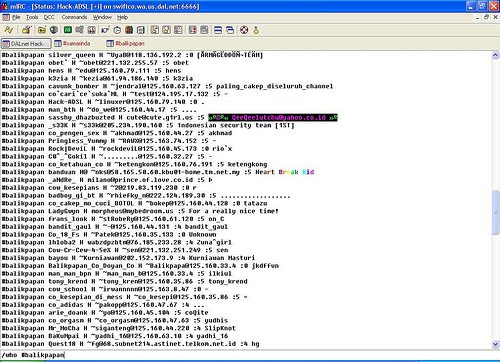The height and width of the screenshot is (362, 500).
Task: Click the grey icon right of the green Scripts Editor icon
Action: pyautogui.click(x=79, y=30)
